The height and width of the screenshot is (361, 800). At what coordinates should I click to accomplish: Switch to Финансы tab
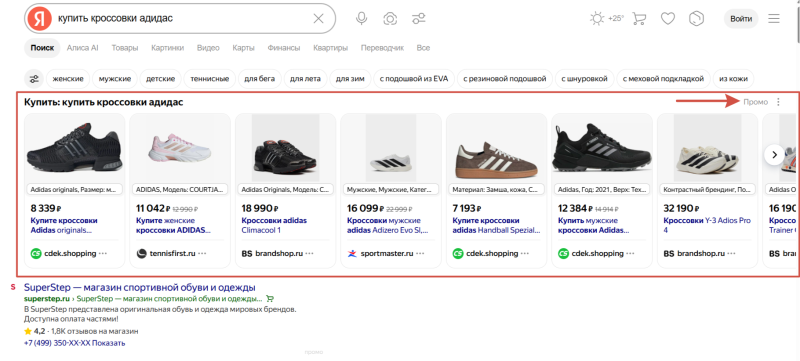(x=284, y=48)
